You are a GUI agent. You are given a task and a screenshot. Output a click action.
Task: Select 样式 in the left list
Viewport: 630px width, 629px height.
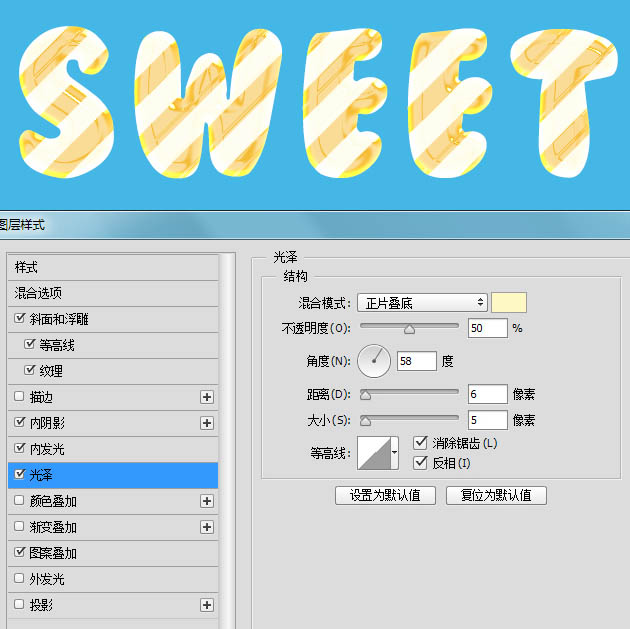pyautogui.click(x=113, y=268)
